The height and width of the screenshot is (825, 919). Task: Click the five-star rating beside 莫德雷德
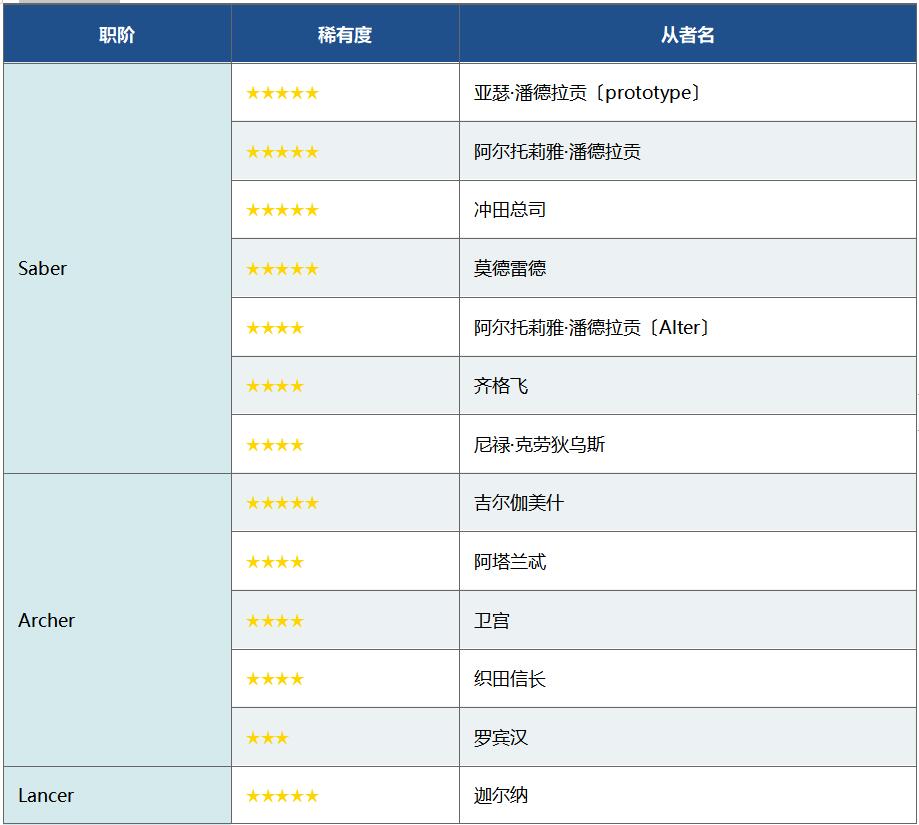click(x=282, y=269)
